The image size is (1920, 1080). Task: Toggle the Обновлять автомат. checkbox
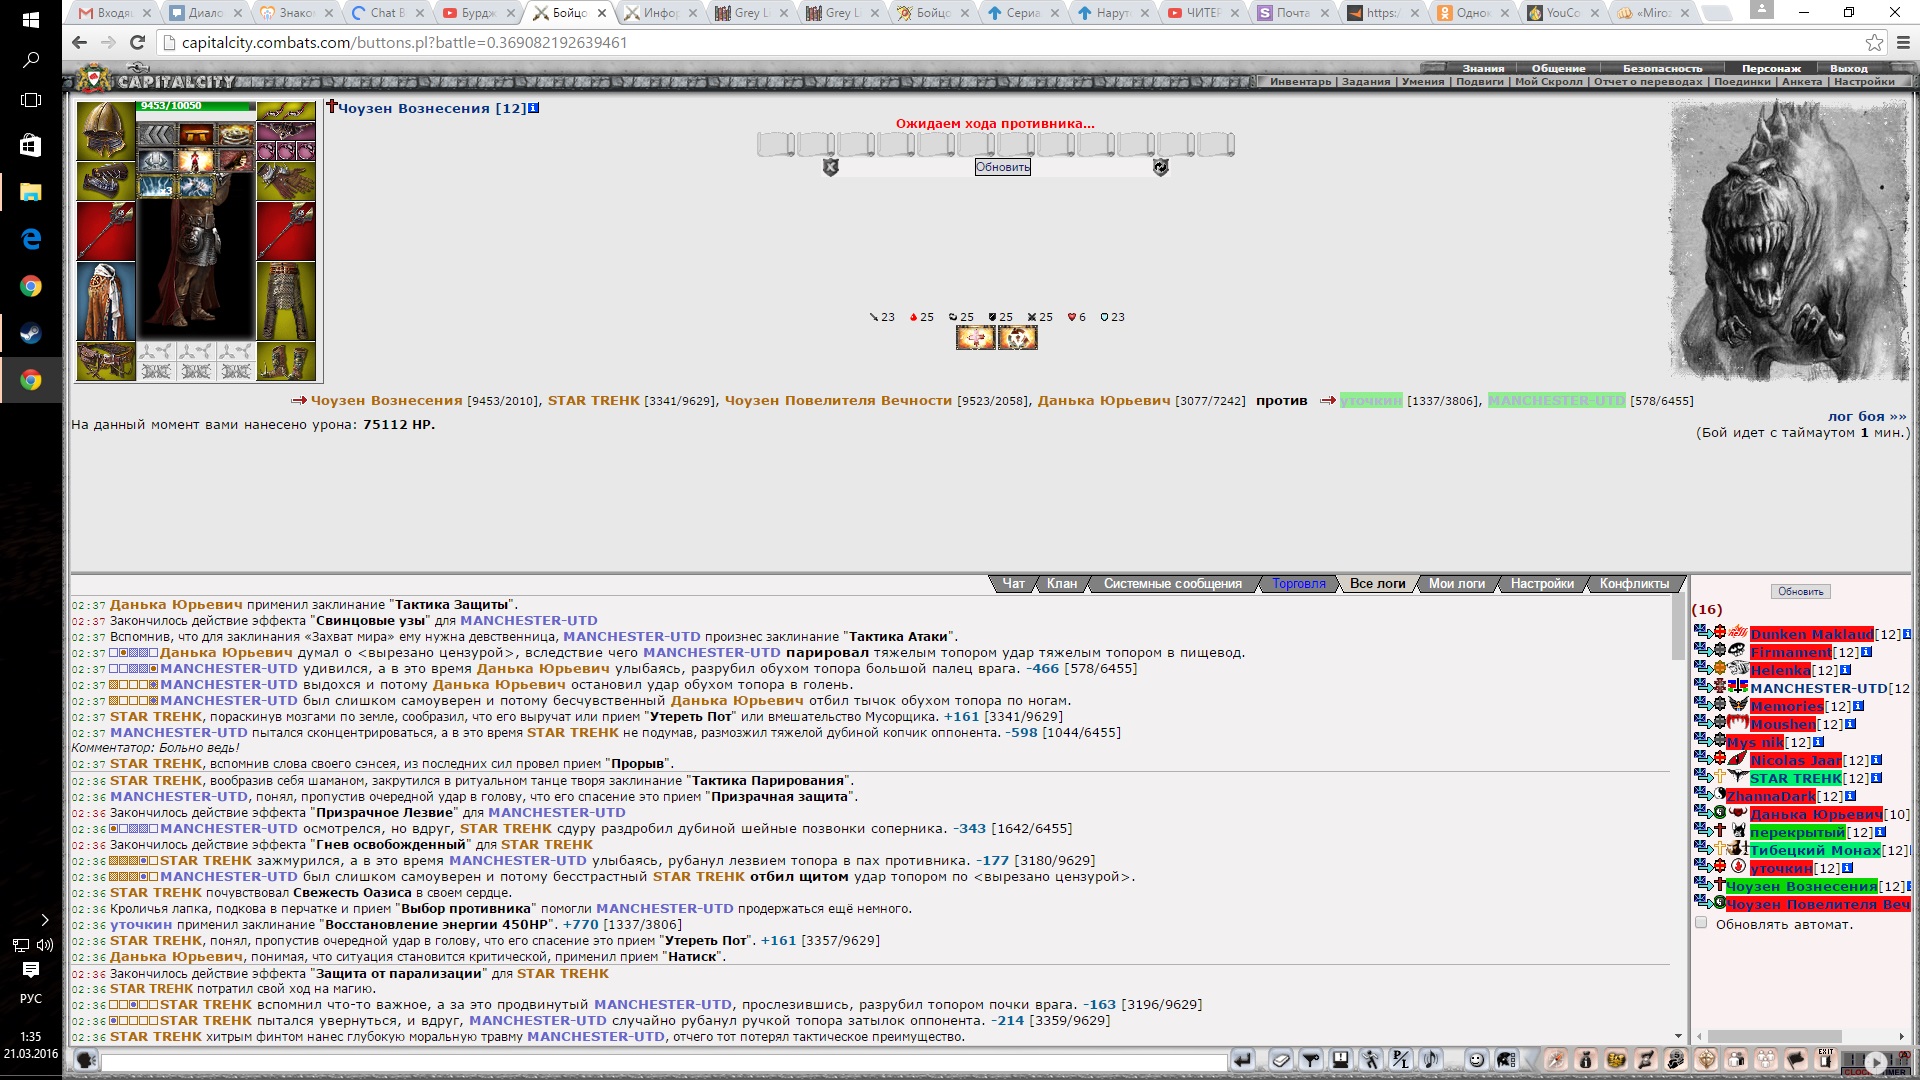click(1701, 923)
